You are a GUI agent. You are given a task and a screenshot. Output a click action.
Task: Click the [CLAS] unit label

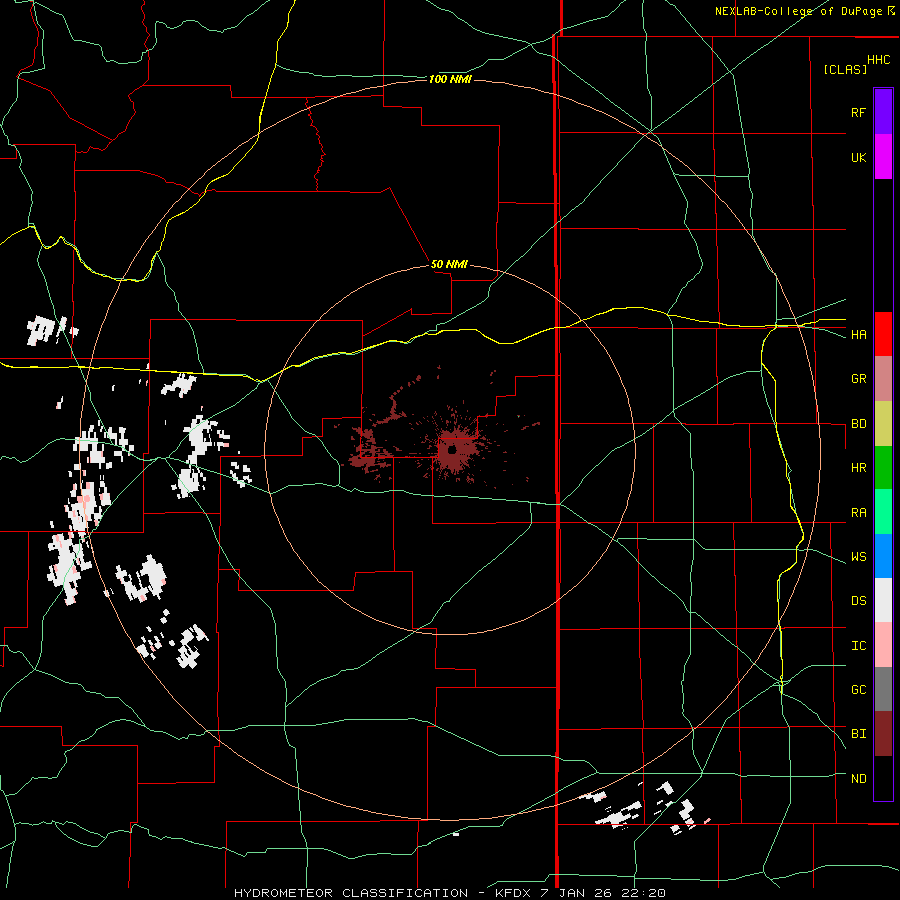click(x=845, y=69)
